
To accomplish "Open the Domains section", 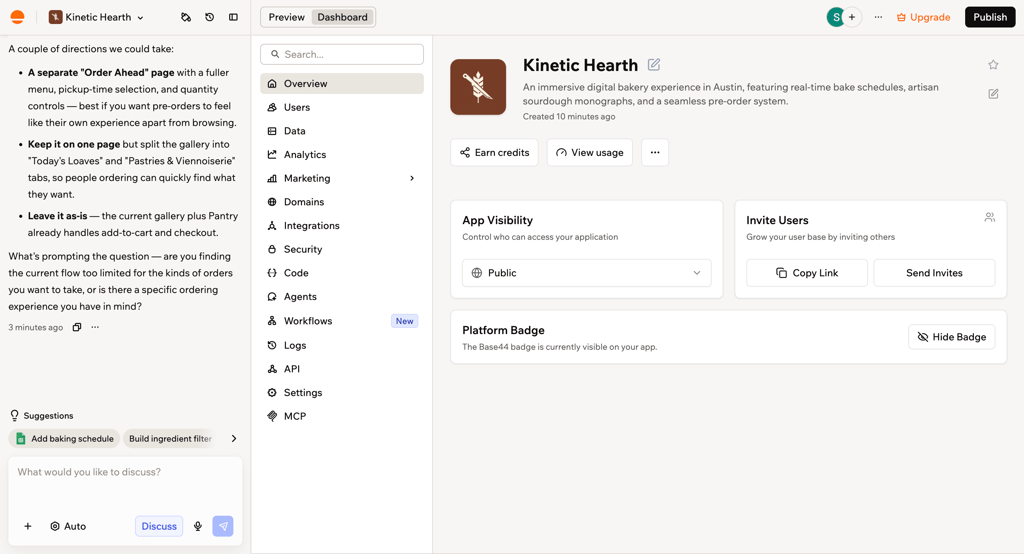I will pos(342,202).
